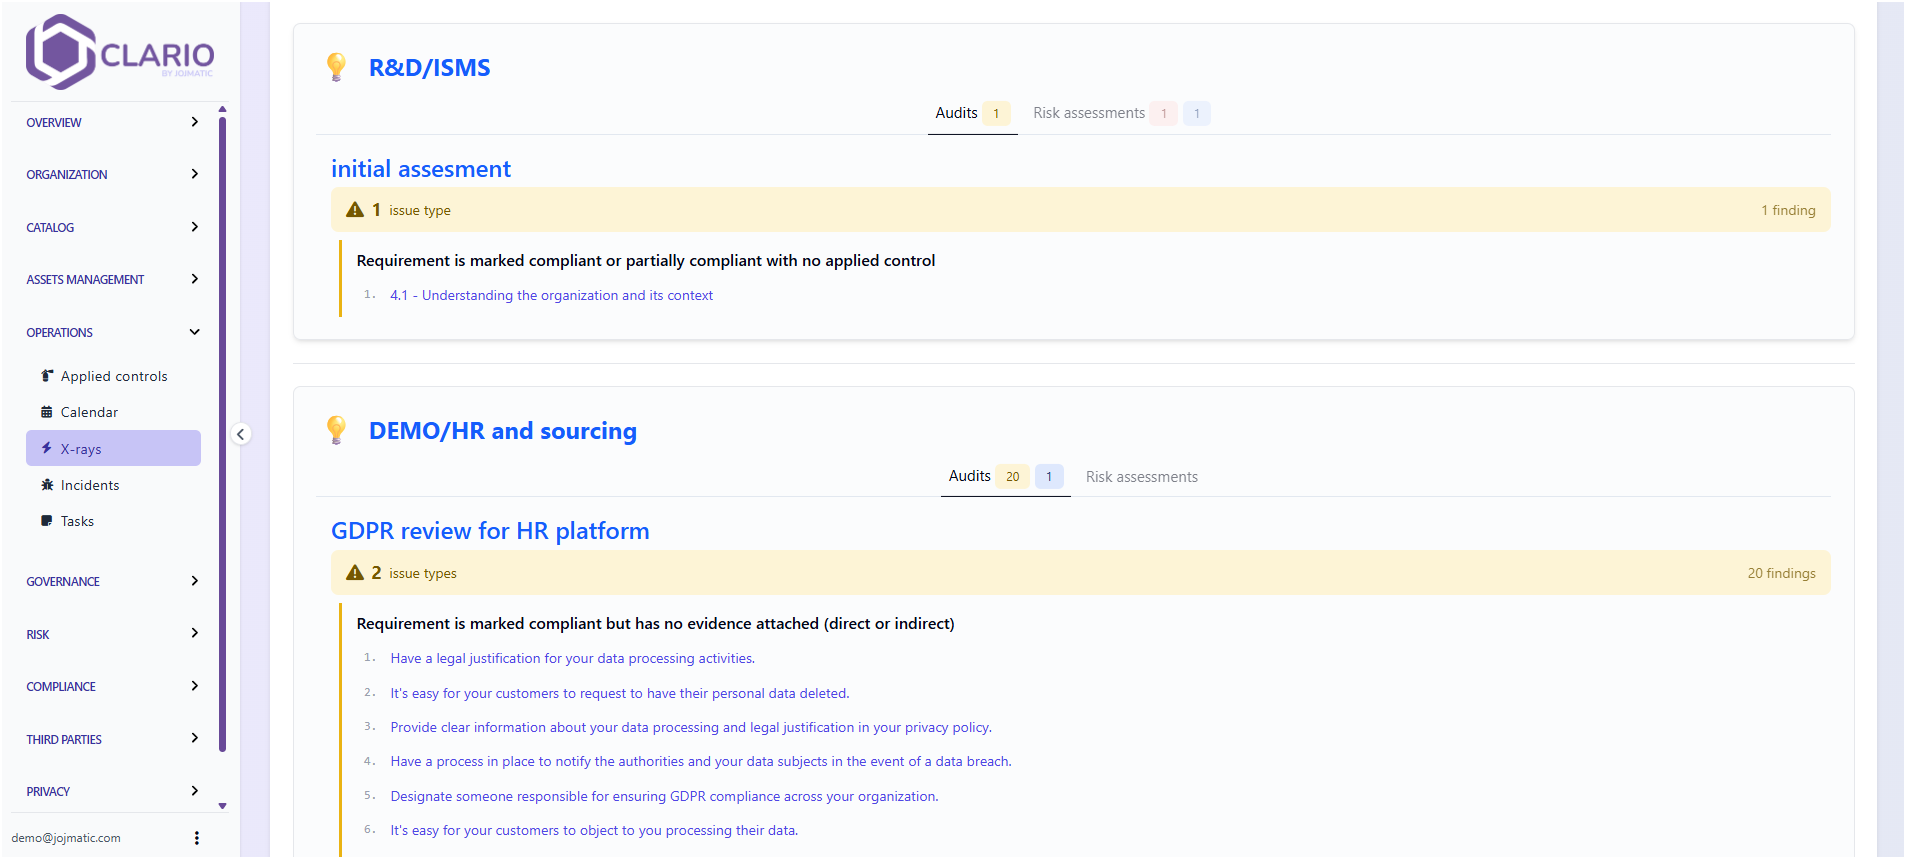Open the initial assesment audit link
Screen dimensions: 1906x859
point(421,169)
